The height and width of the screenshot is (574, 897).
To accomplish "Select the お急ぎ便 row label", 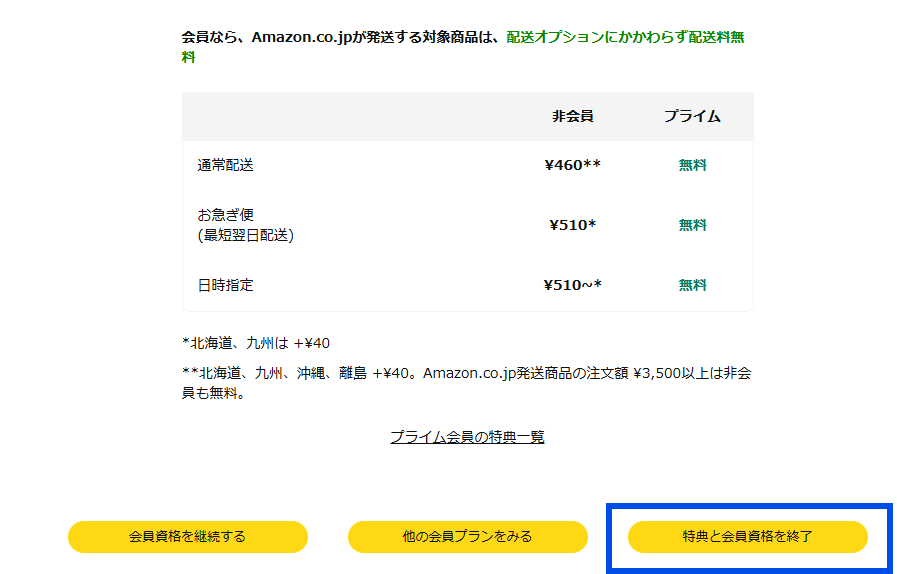I will [225, 215].
